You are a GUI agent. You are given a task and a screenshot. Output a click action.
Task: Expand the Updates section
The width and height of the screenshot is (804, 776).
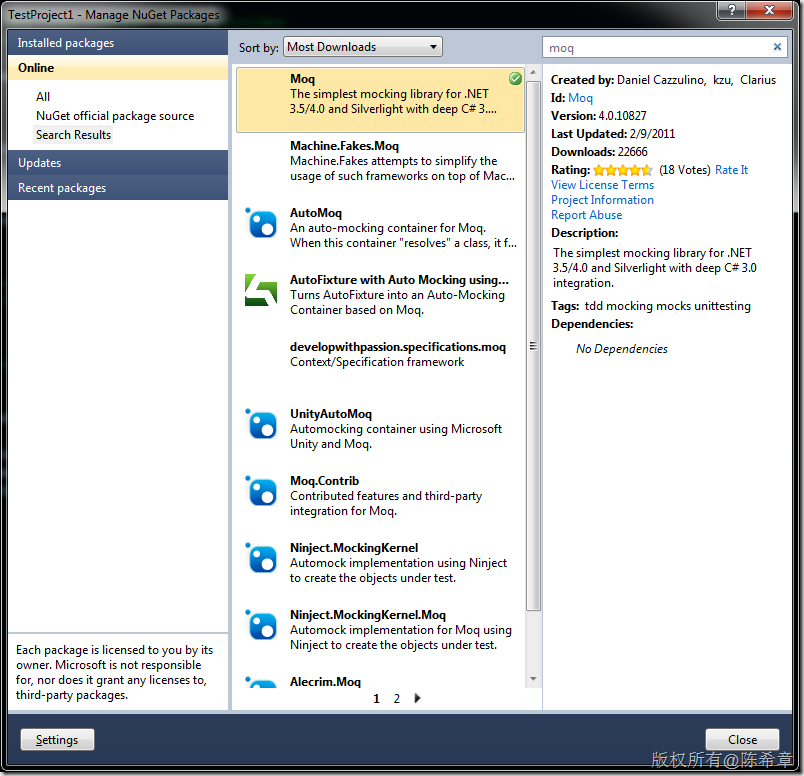click(x=118, y=163)
